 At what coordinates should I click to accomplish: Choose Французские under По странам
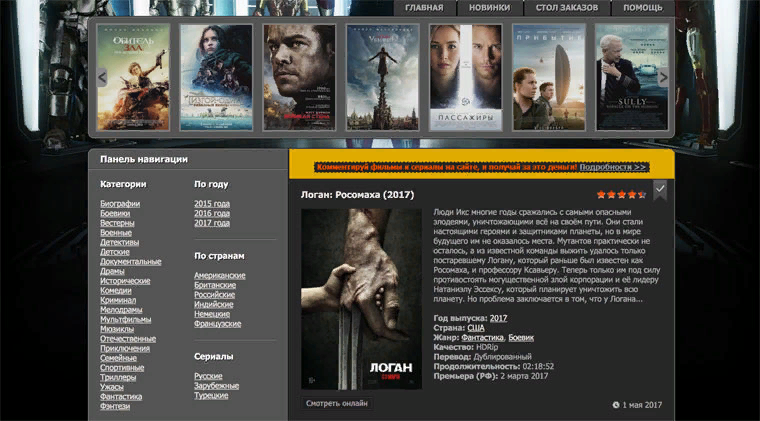pyautogui.click(x=218, y=324)
